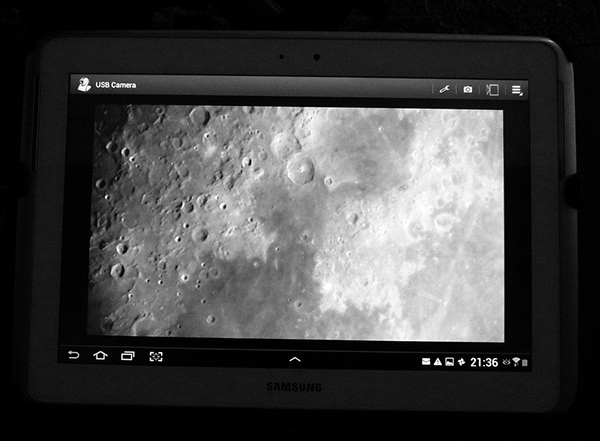Tap the fit-to-screen frame icon
The height and width of the screenshot is (441, 600).
pyautogui.click(x=492, y=90)
